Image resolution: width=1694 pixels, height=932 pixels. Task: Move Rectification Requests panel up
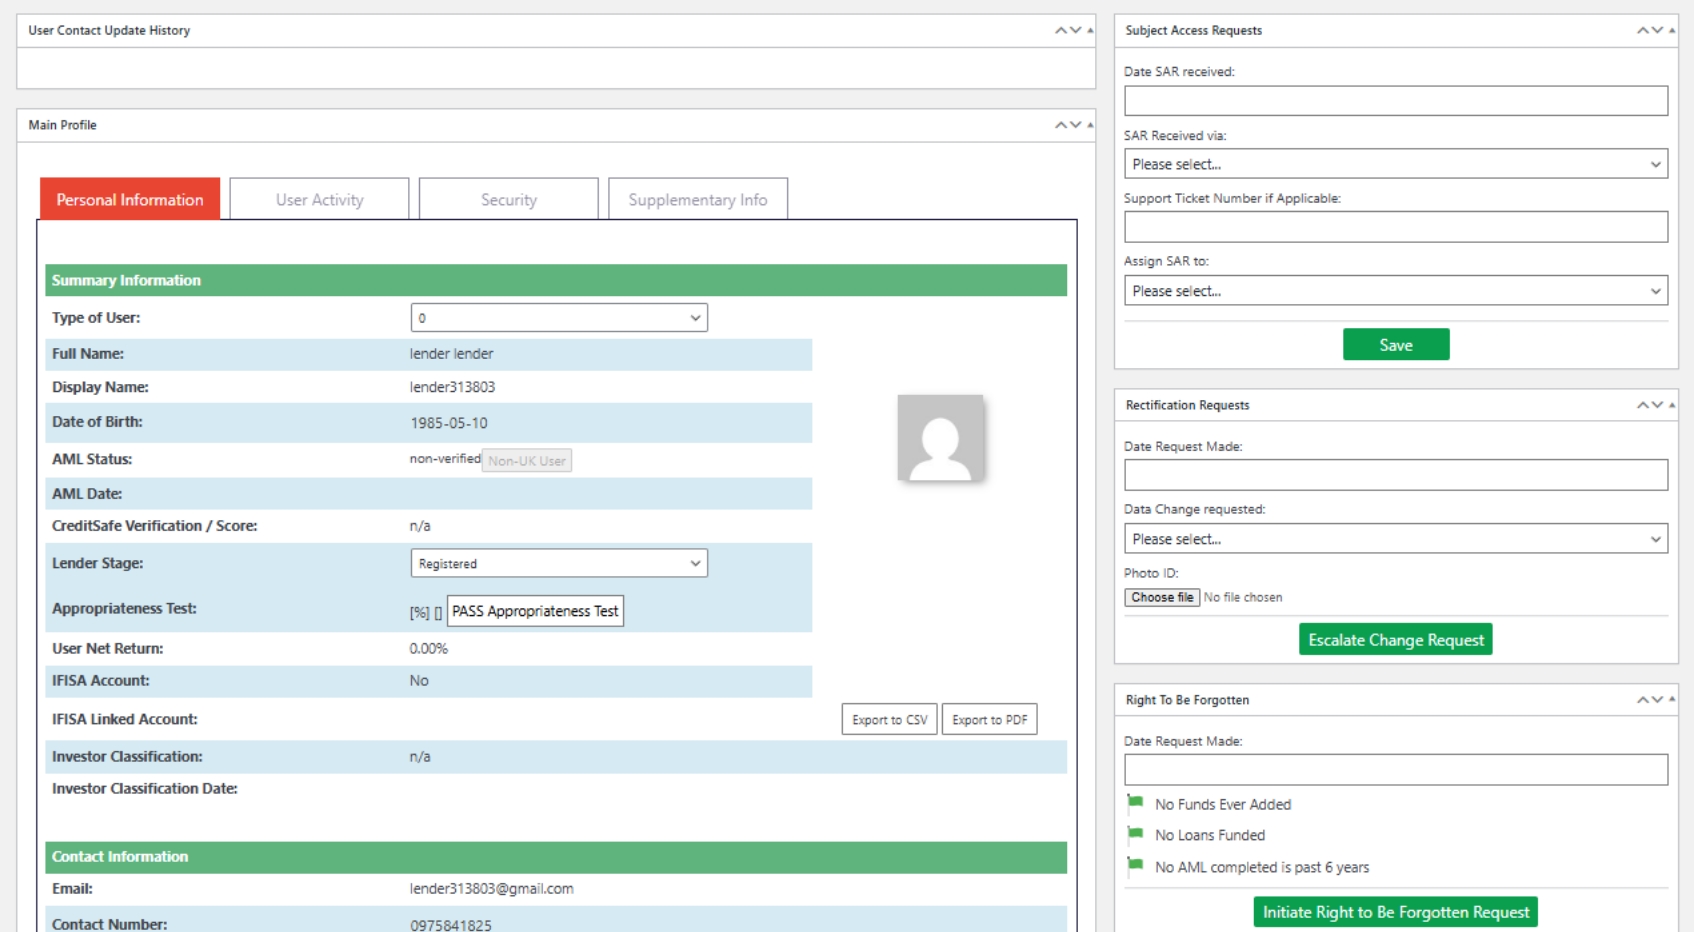click(1642, 405)
